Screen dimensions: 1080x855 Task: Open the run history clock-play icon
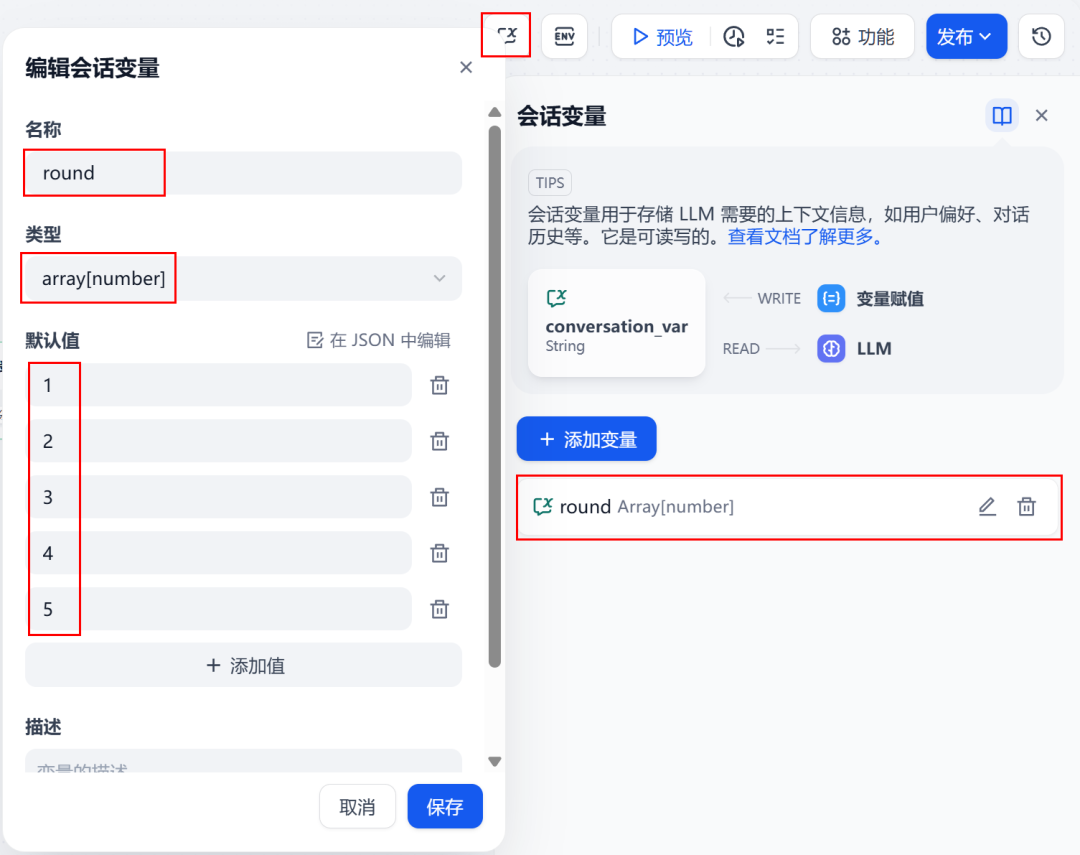(x=734, y=37)
